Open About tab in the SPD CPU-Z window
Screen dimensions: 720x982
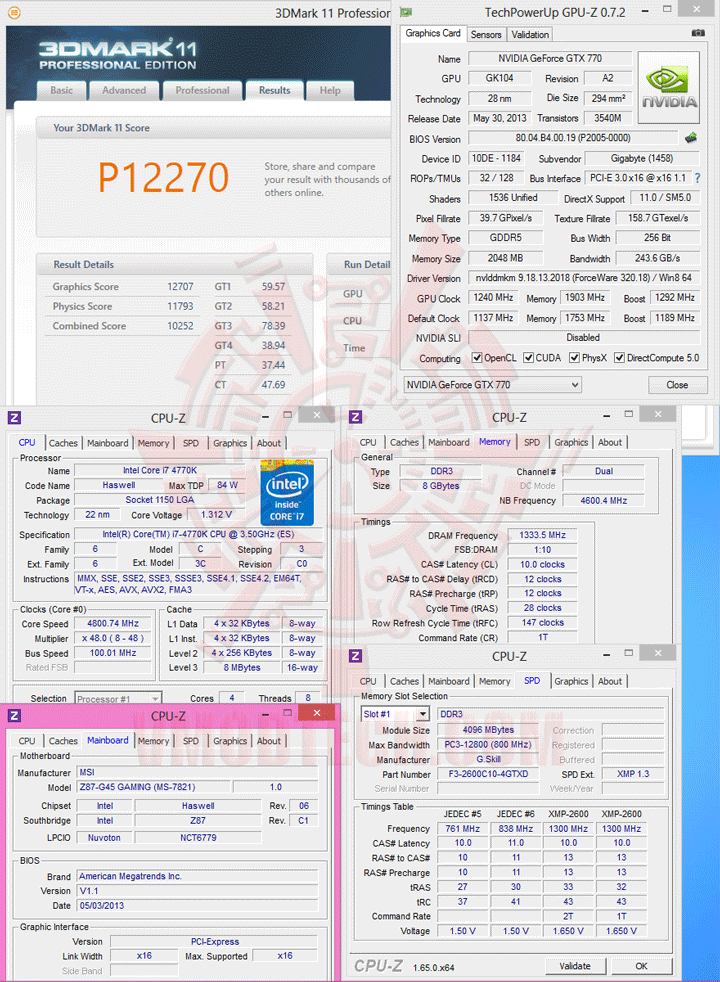tap(610, 681)
